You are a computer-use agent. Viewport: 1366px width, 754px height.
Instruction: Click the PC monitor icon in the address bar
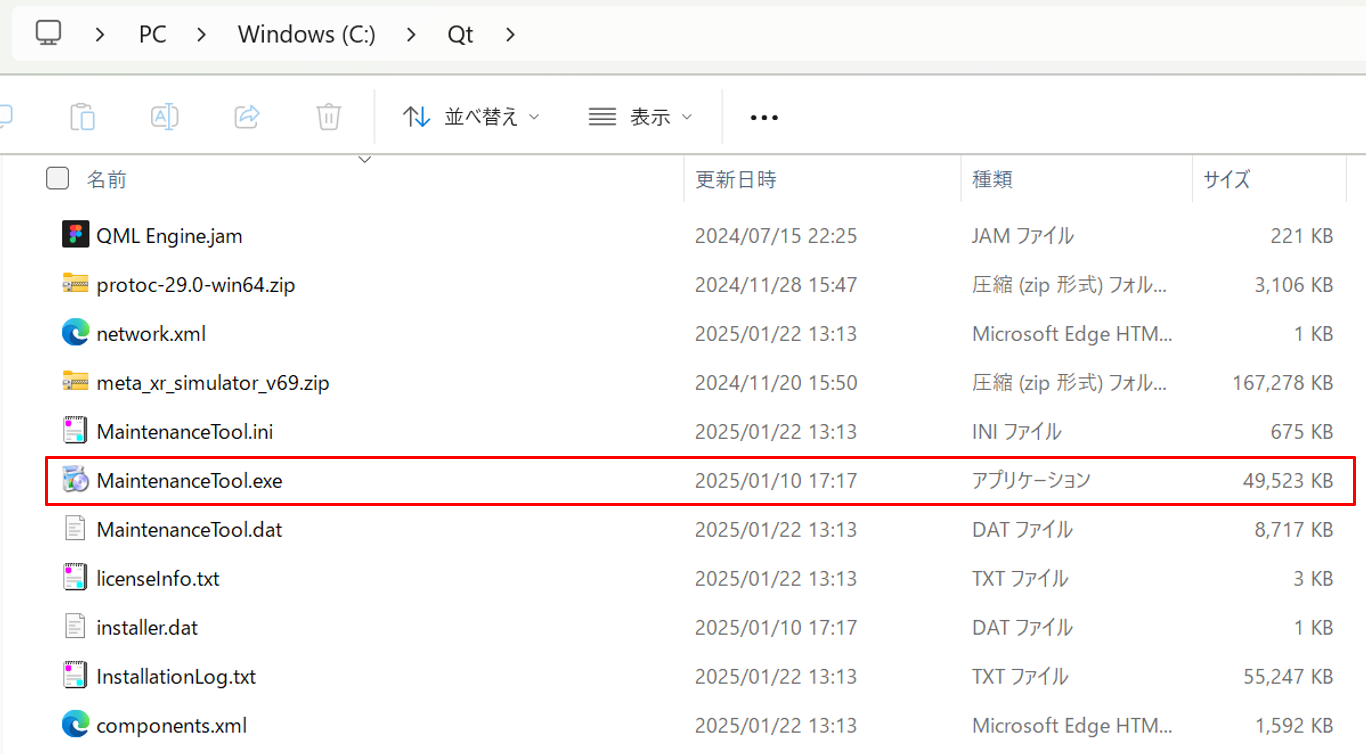[48, 34]
